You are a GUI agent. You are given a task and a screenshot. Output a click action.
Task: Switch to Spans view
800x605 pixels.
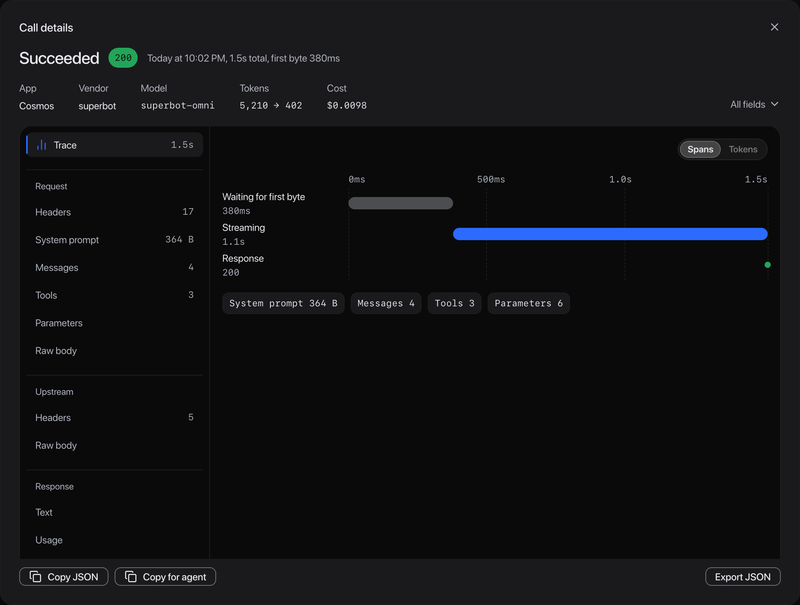[700, 149]
